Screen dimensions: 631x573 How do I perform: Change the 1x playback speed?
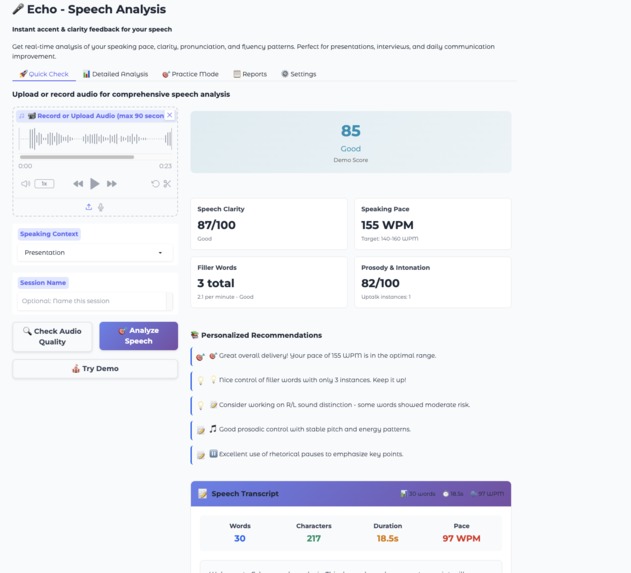(x=44, y=184)
